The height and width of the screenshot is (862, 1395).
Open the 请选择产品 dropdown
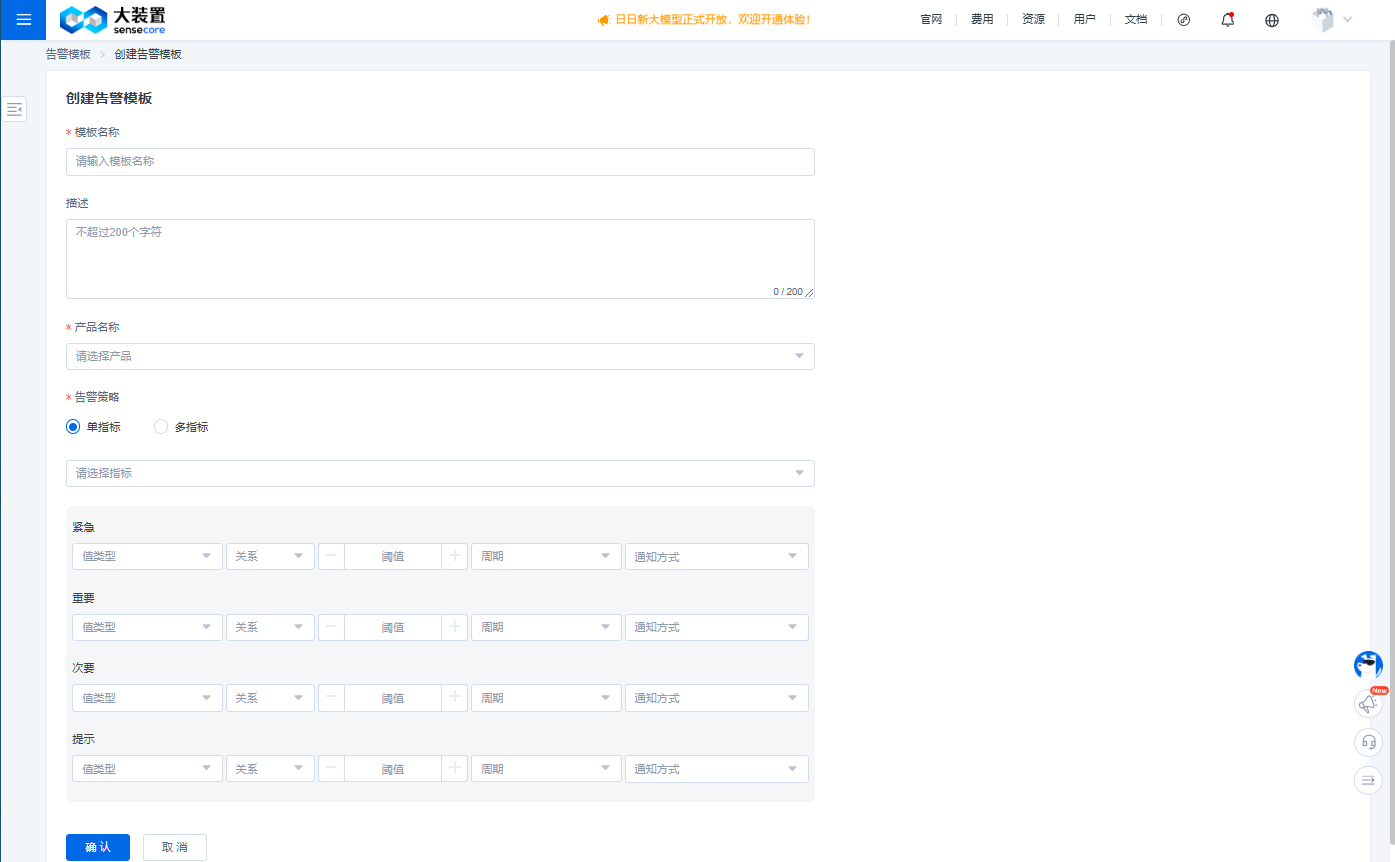440,356
